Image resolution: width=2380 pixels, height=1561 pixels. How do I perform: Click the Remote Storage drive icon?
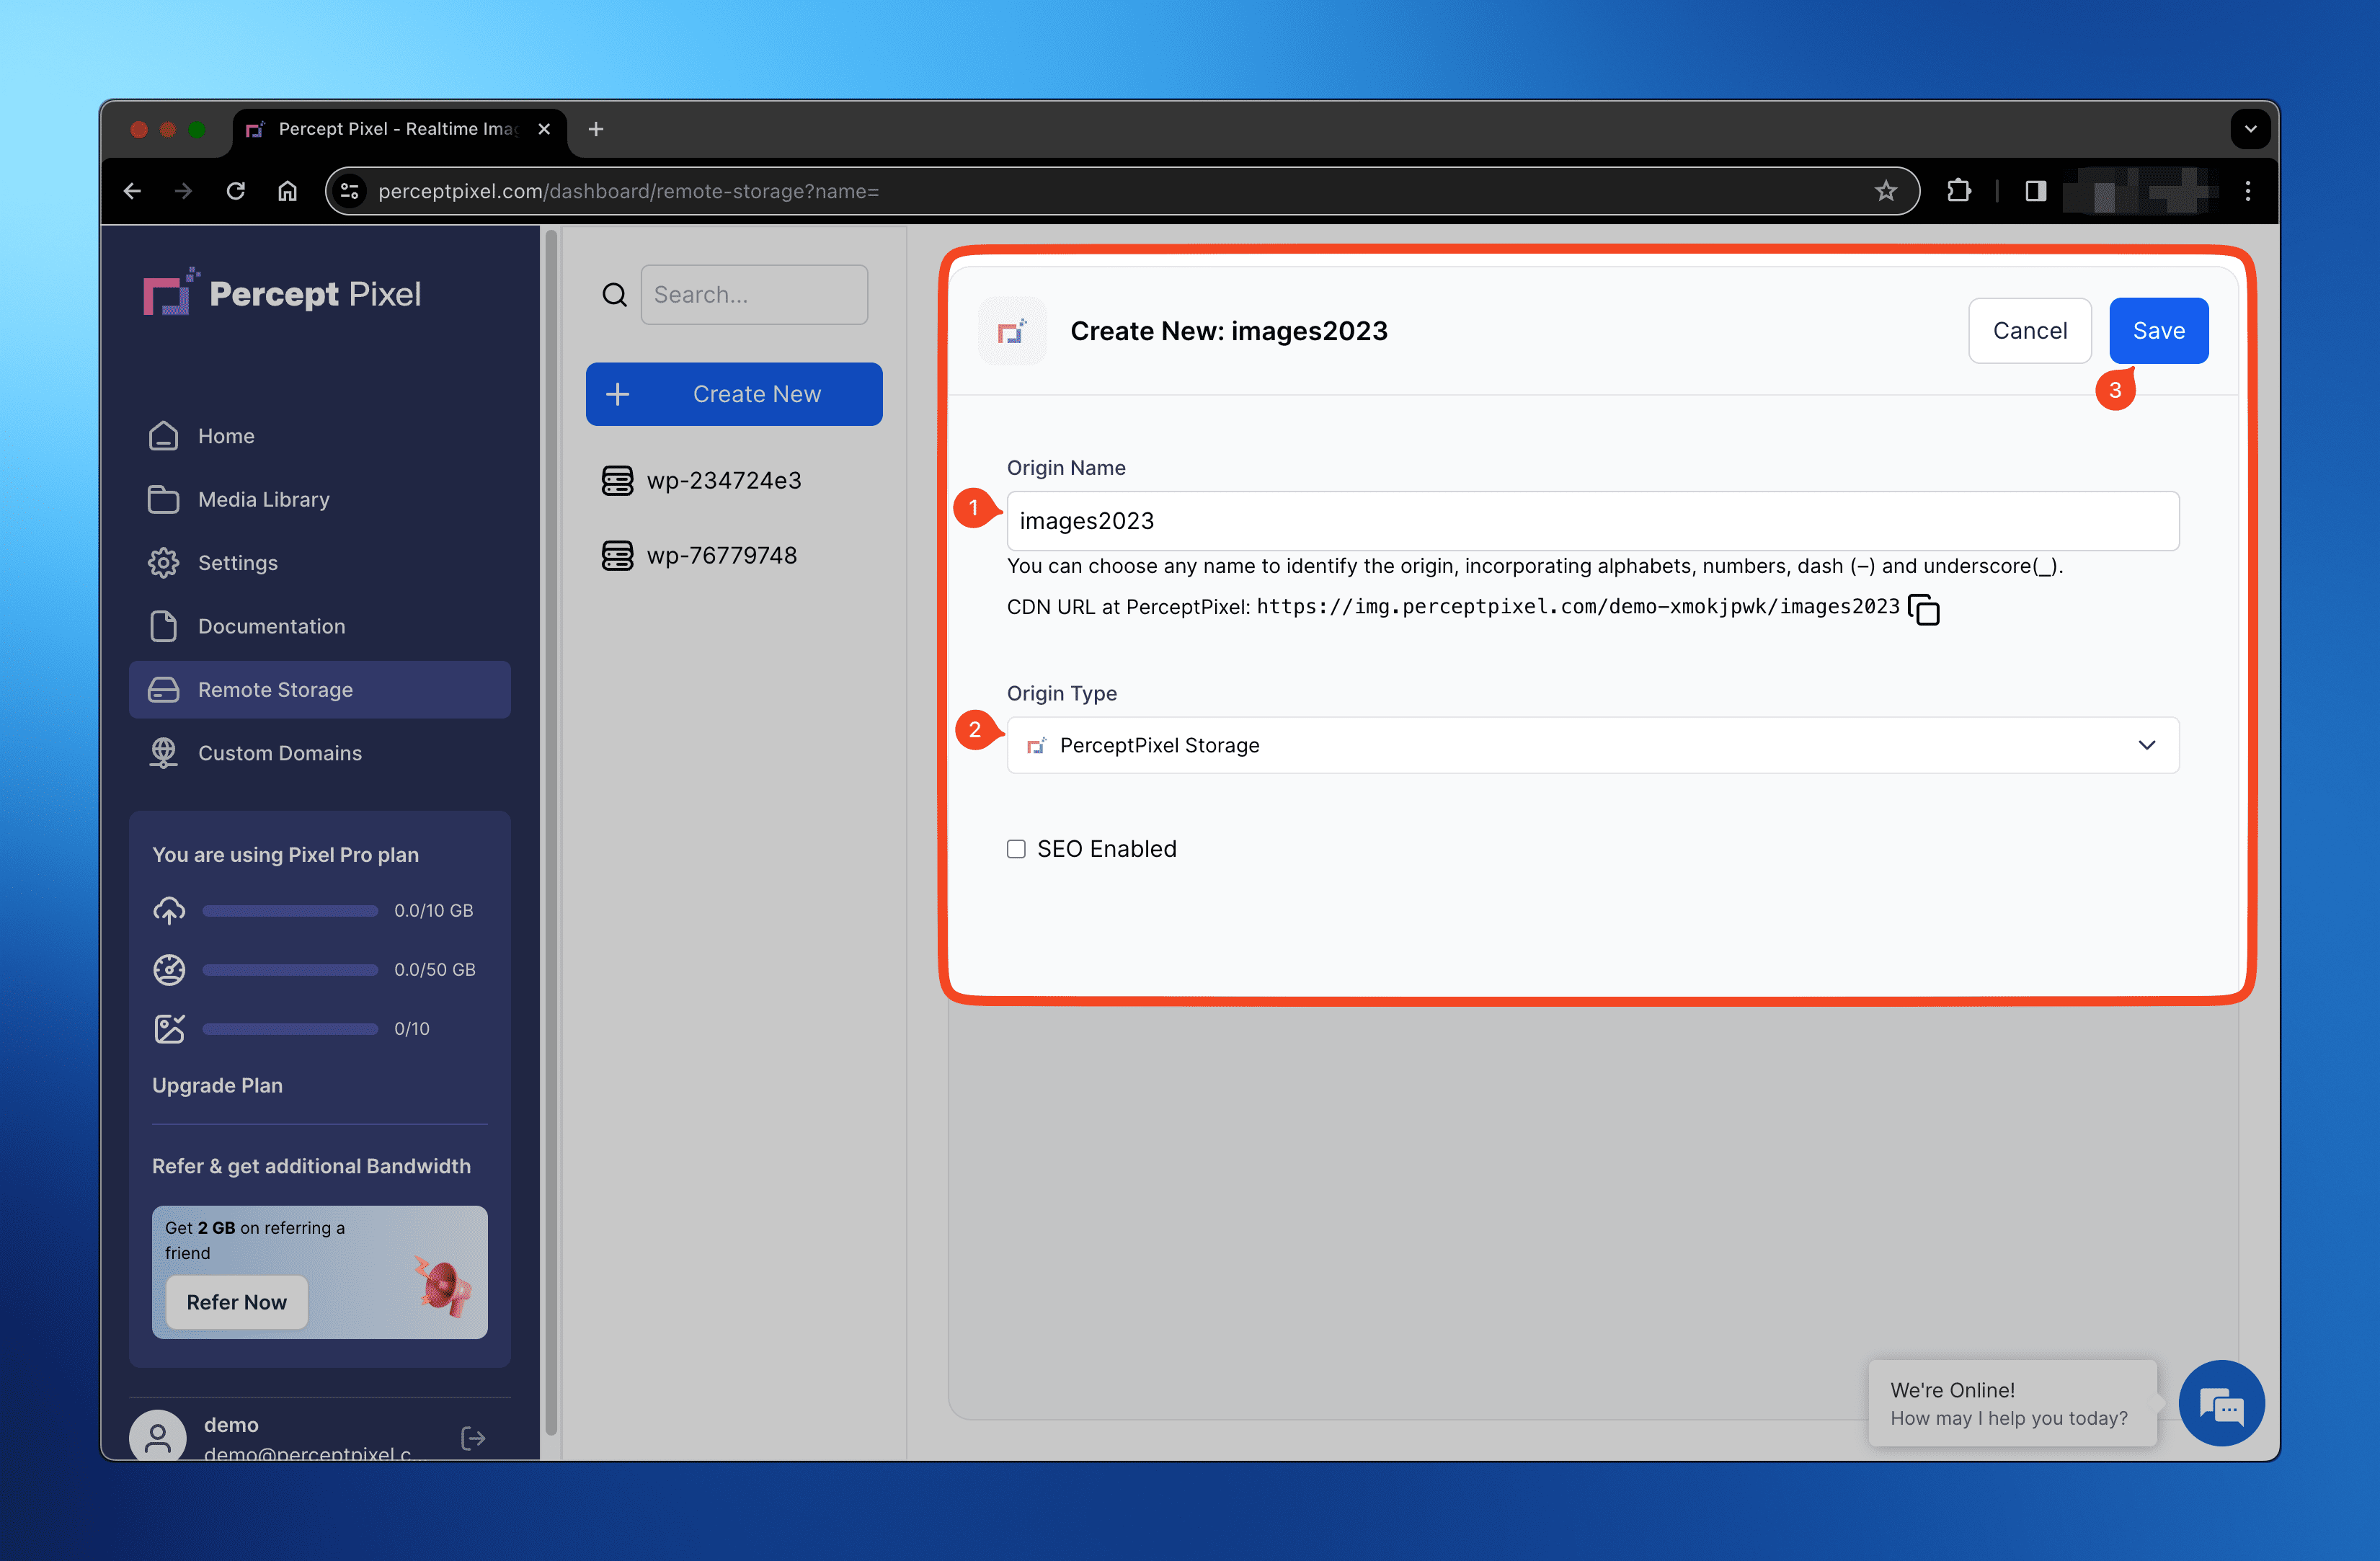coord(163,690)
